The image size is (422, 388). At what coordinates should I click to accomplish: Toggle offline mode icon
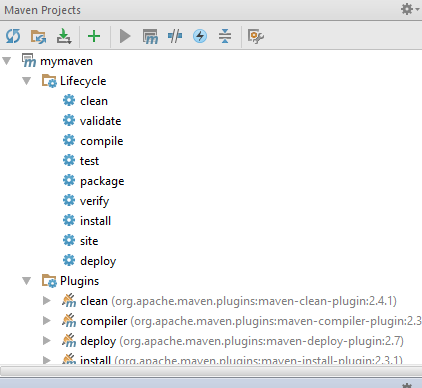click(x=175, y=36)
